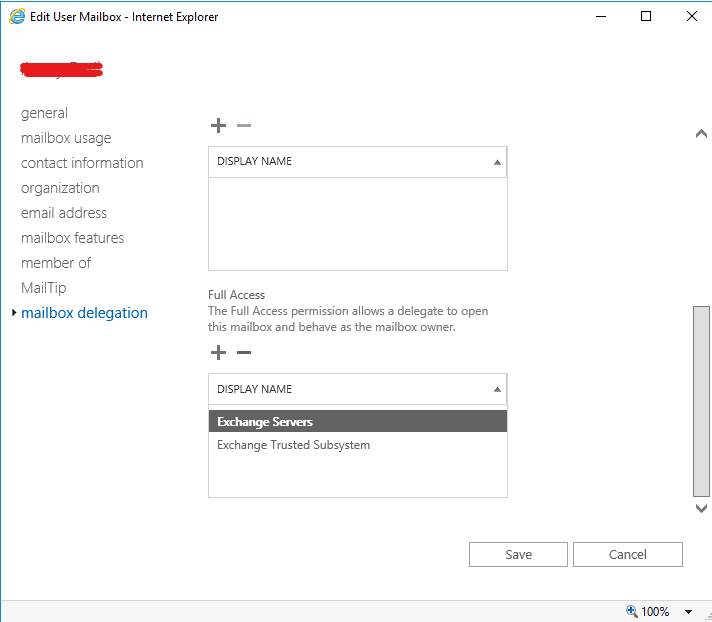Go to the MailTip section
This screenshot has width=712, height=622.
click(44, 287)
